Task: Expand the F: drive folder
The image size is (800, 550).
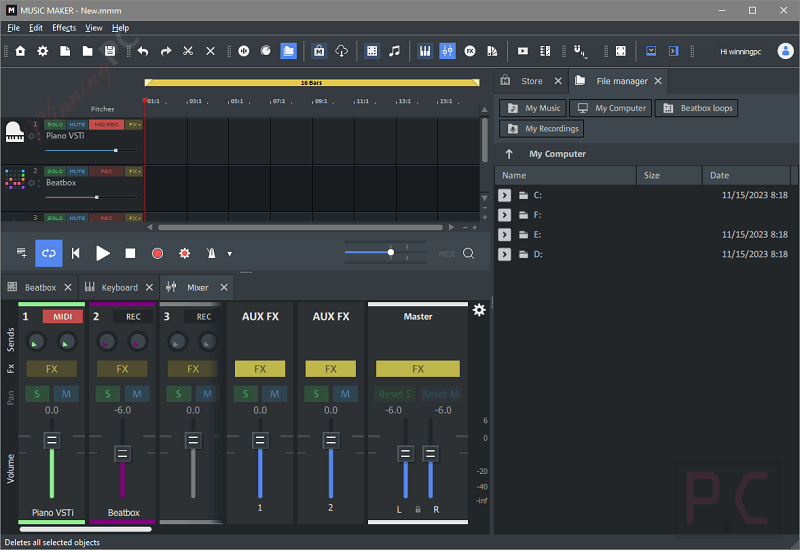Action: click(x=504, y=215)
